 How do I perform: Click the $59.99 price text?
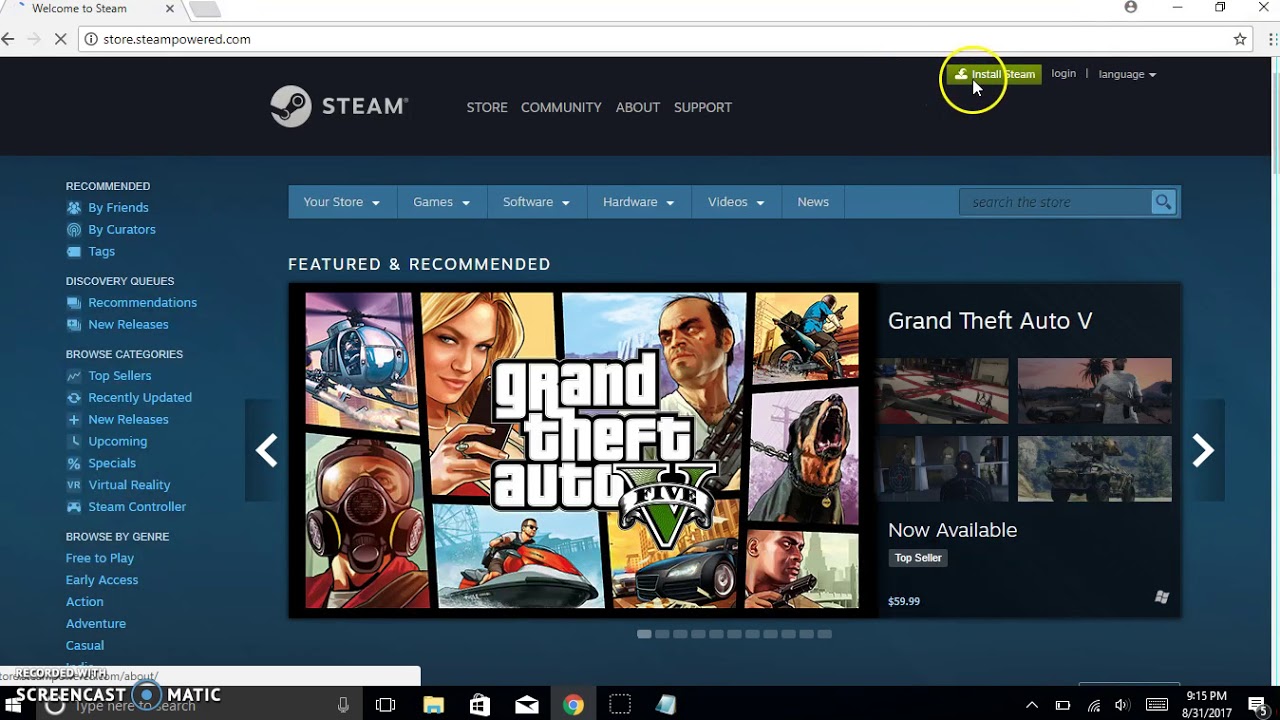[904, 601]
